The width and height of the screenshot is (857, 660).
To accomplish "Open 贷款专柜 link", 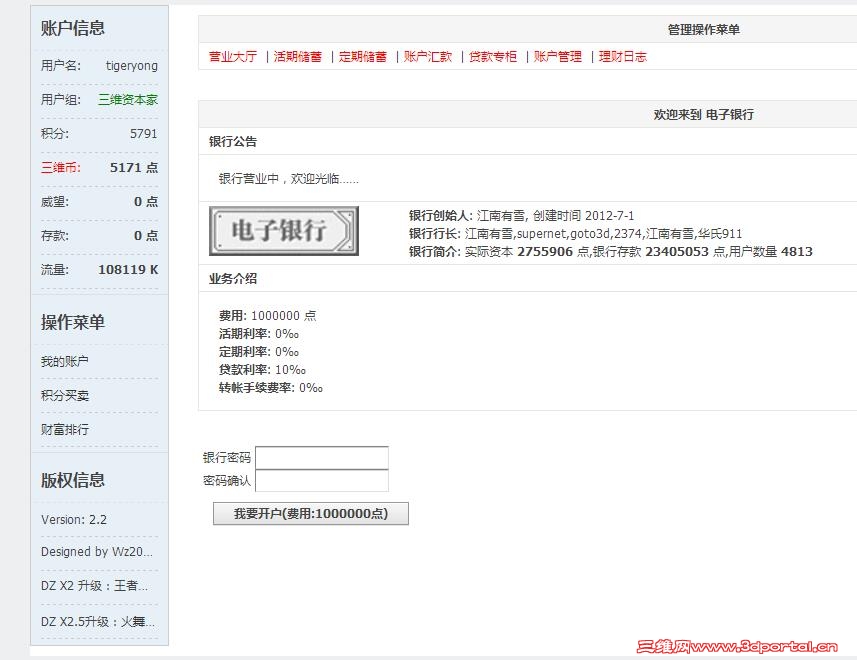I will (493, 56).
